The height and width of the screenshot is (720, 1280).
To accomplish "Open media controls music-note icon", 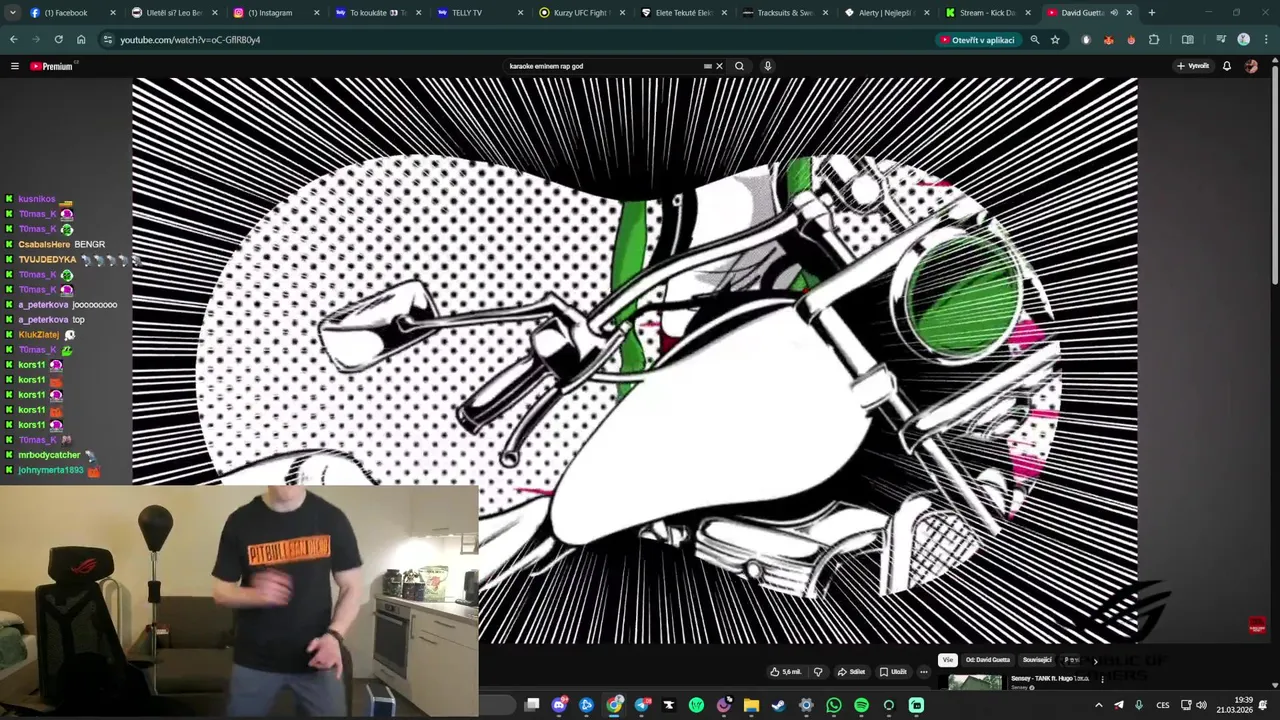I will point(1221,40).
